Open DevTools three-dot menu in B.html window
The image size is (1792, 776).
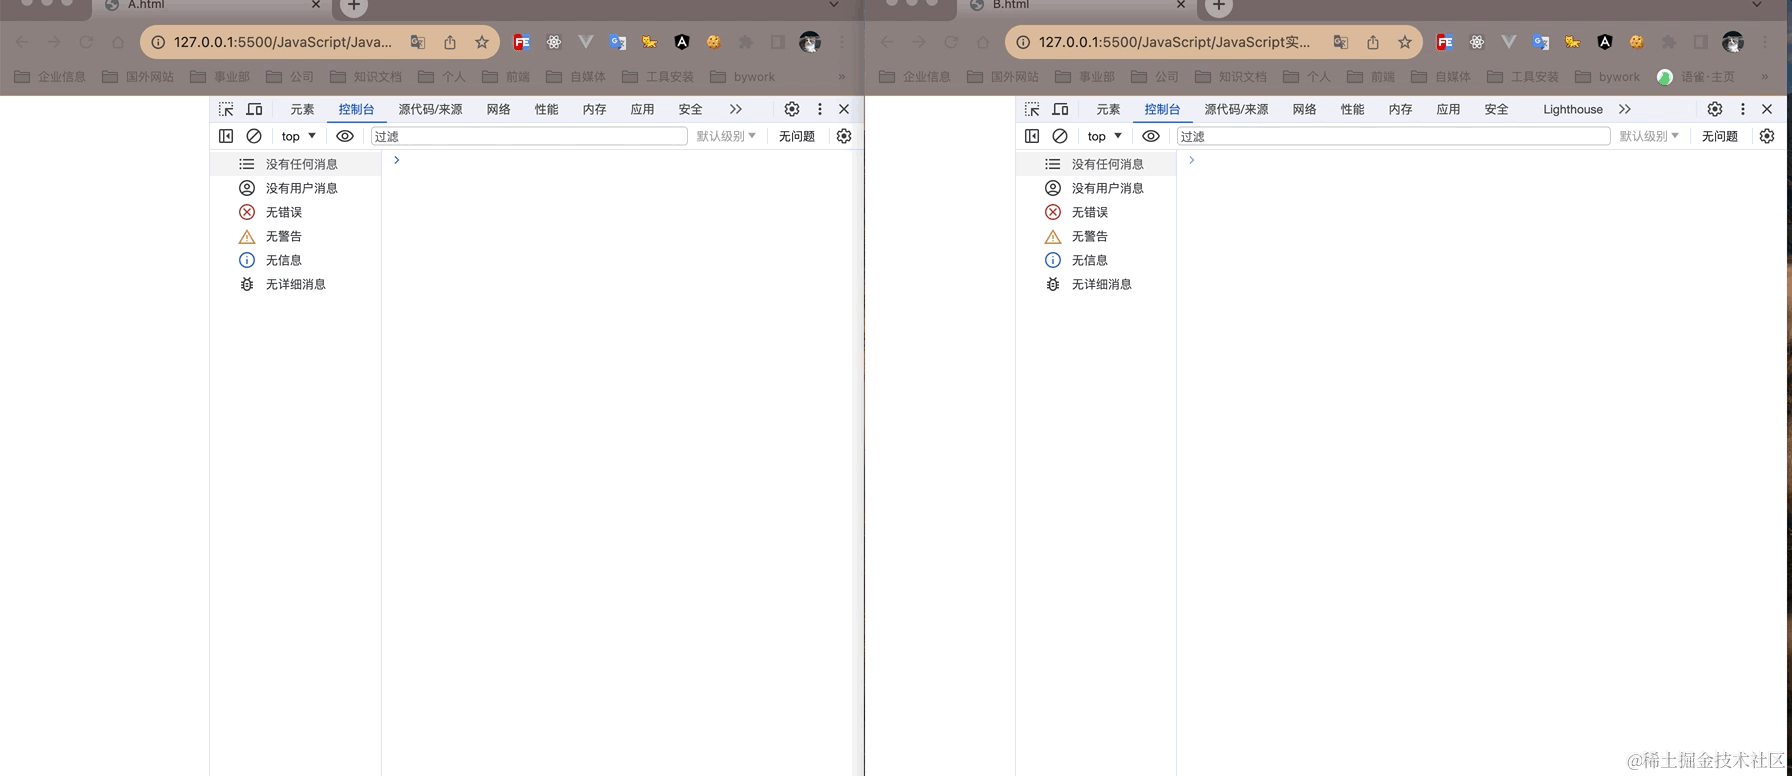tap(1743, 109)
